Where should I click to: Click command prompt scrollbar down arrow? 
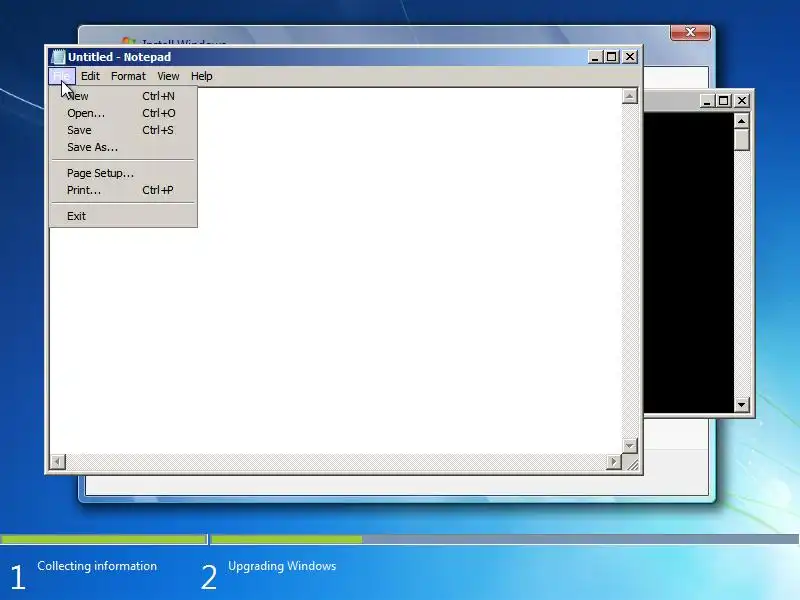pos(742,405)
